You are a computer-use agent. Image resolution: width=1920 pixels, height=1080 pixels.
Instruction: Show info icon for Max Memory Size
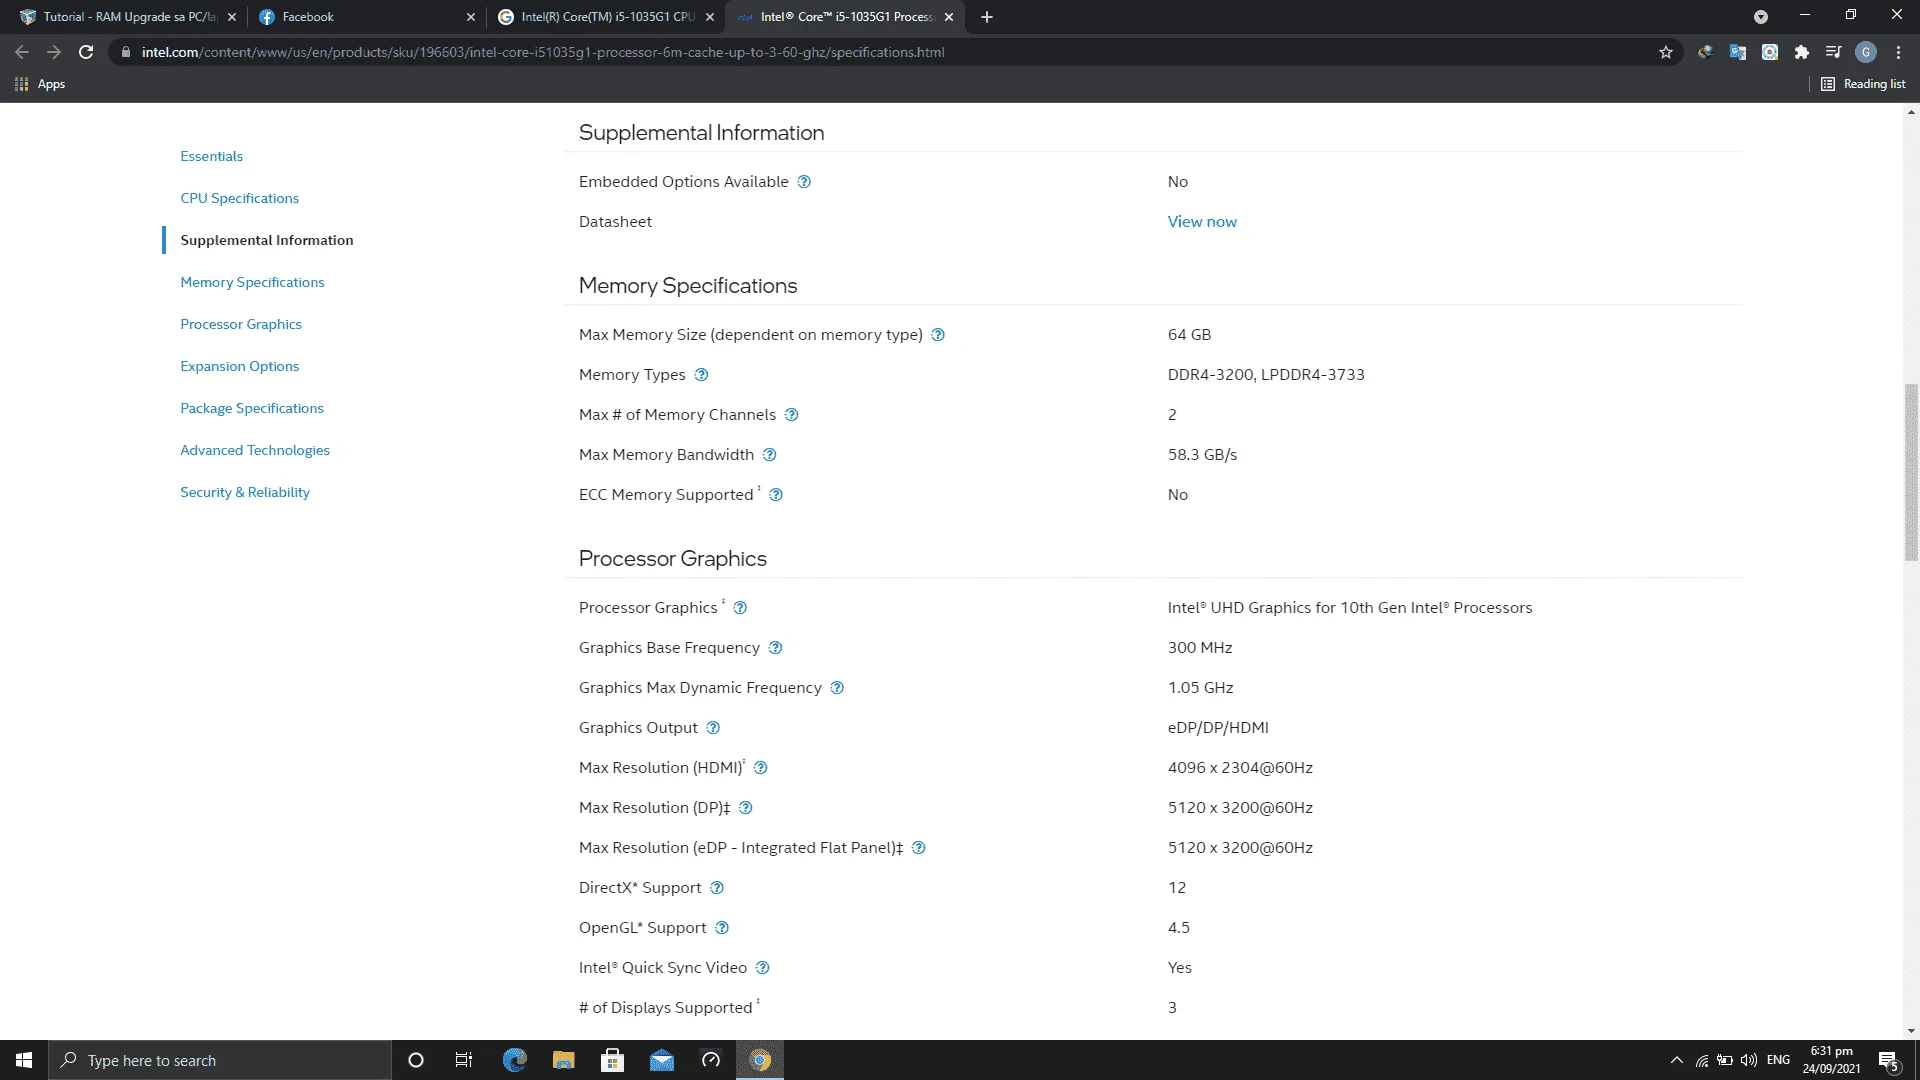point(938,335)
